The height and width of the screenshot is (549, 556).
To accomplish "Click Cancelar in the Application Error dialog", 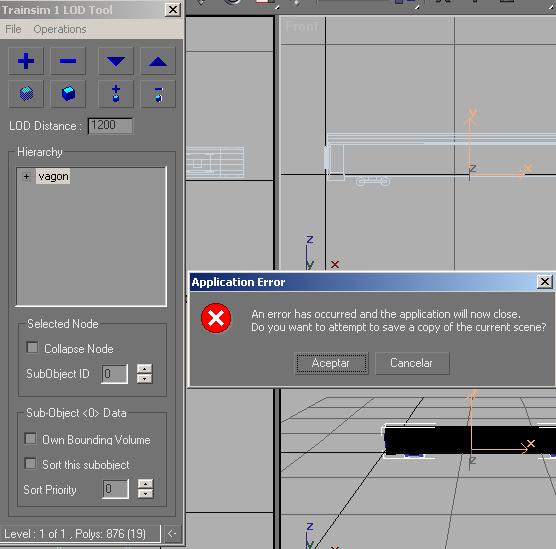I will tap(412, 363).
